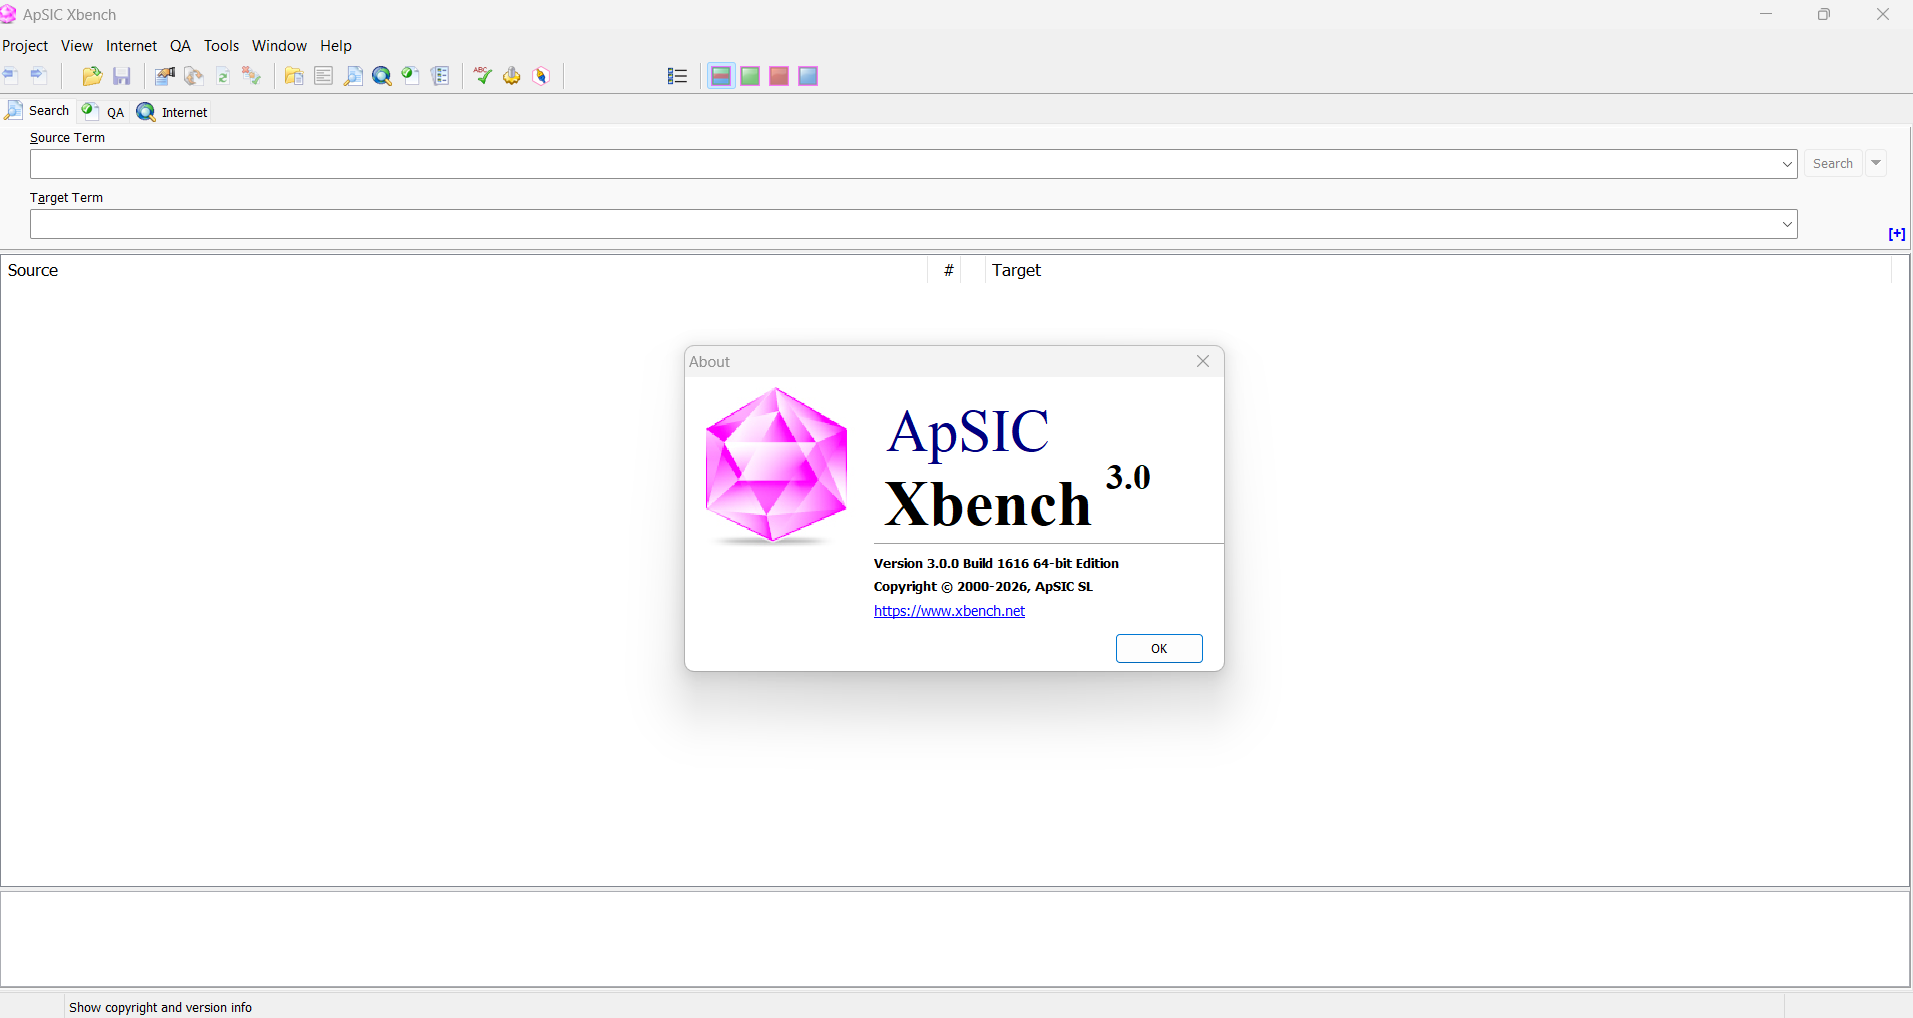The height and width of the screenshot is (1018, 1913).
Task: Click the magnifier-over-document search icon in toolbar
Action: click(353, 76)
